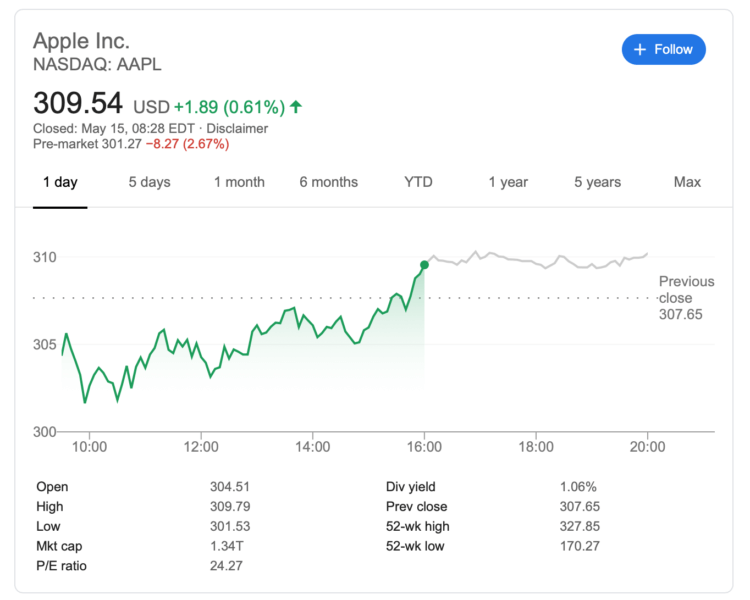Click the 310 price axis label
The height and width of the screenshot is (600, 750).
coord(44,257)
